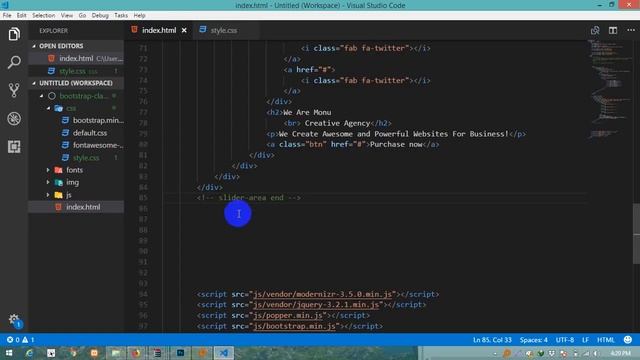Image resolution: width=640 pixels, height=360 pixels.
Task: Open the Go menu
Action: (82, 15)
